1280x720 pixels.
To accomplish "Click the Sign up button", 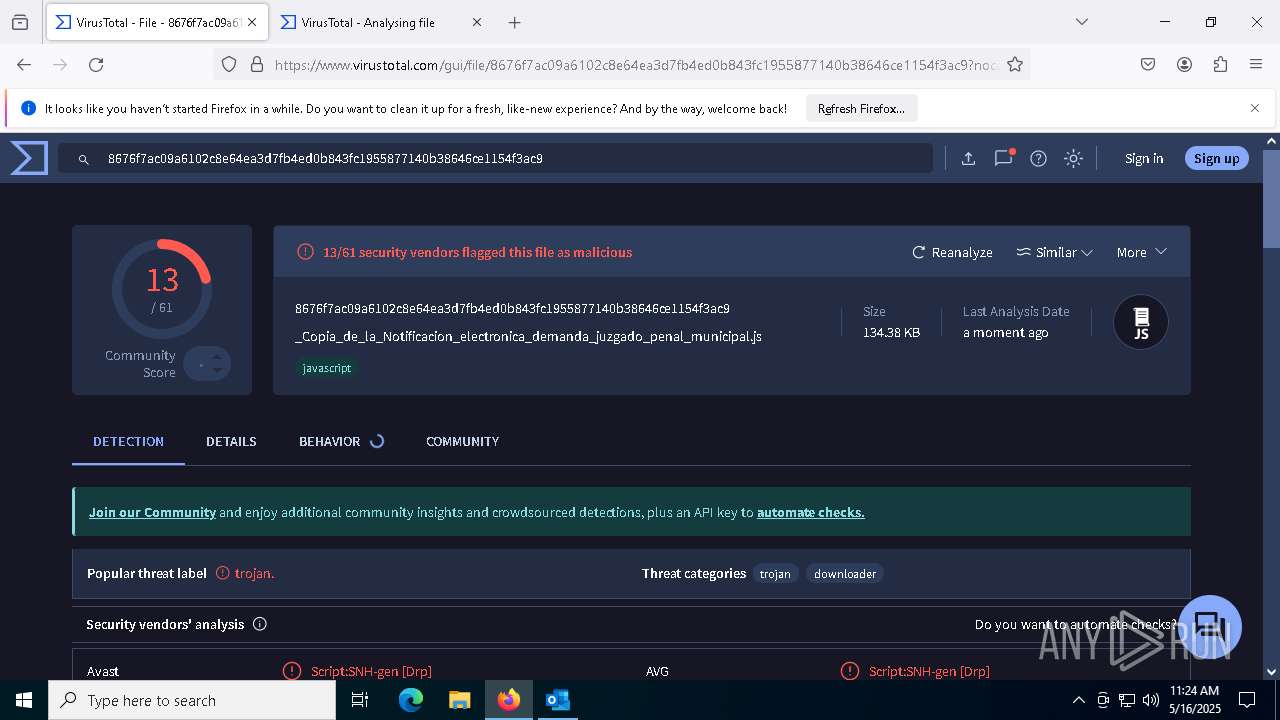I will coord(1216,158).
